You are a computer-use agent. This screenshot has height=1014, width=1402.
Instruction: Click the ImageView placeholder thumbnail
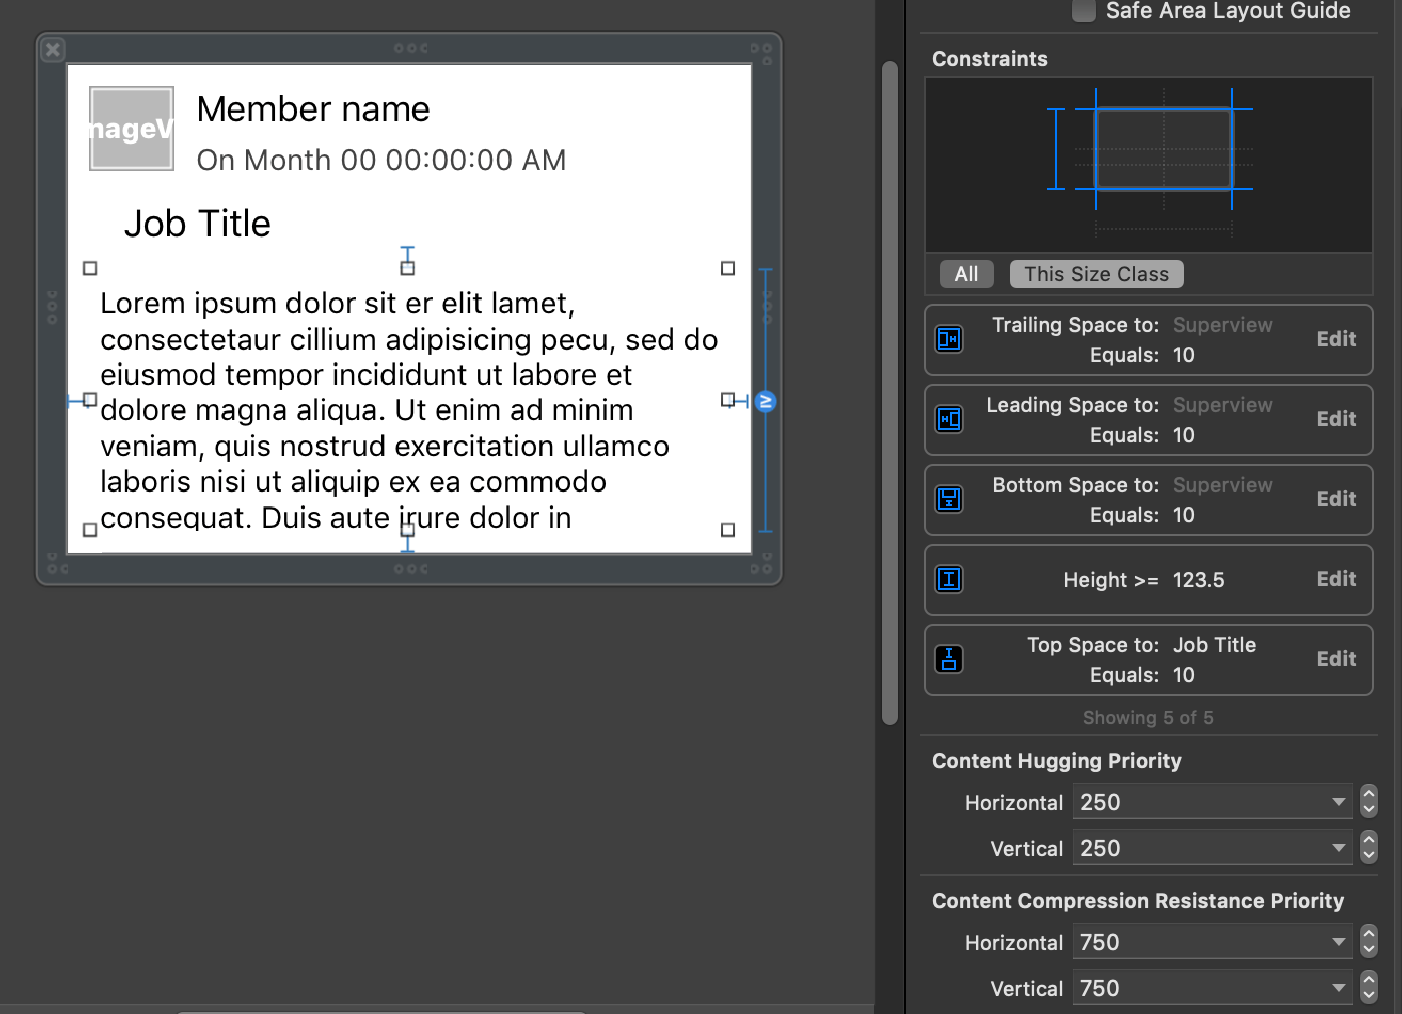coord(130,126)
